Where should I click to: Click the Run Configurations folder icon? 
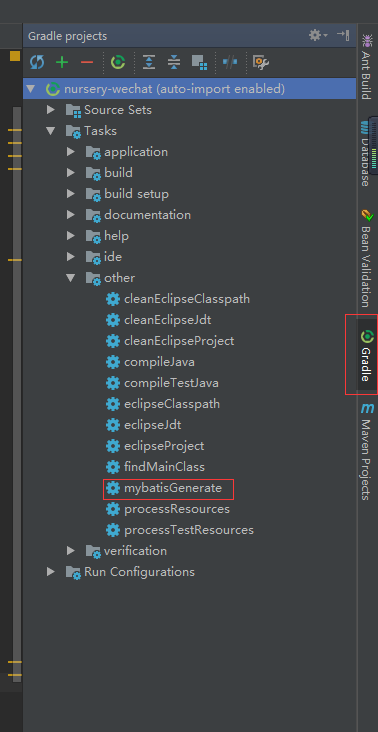point(73,572)
